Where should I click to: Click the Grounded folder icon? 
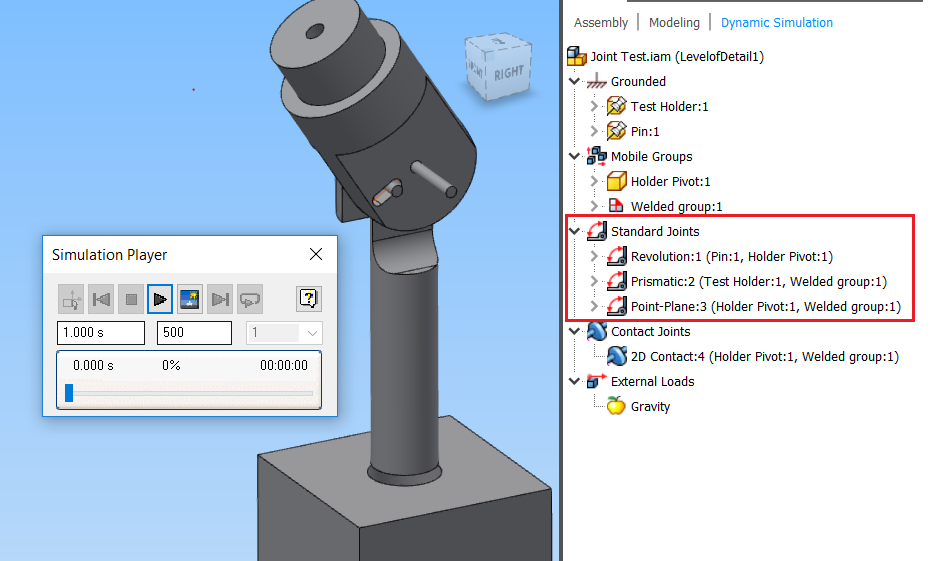[x=596, y=82]
